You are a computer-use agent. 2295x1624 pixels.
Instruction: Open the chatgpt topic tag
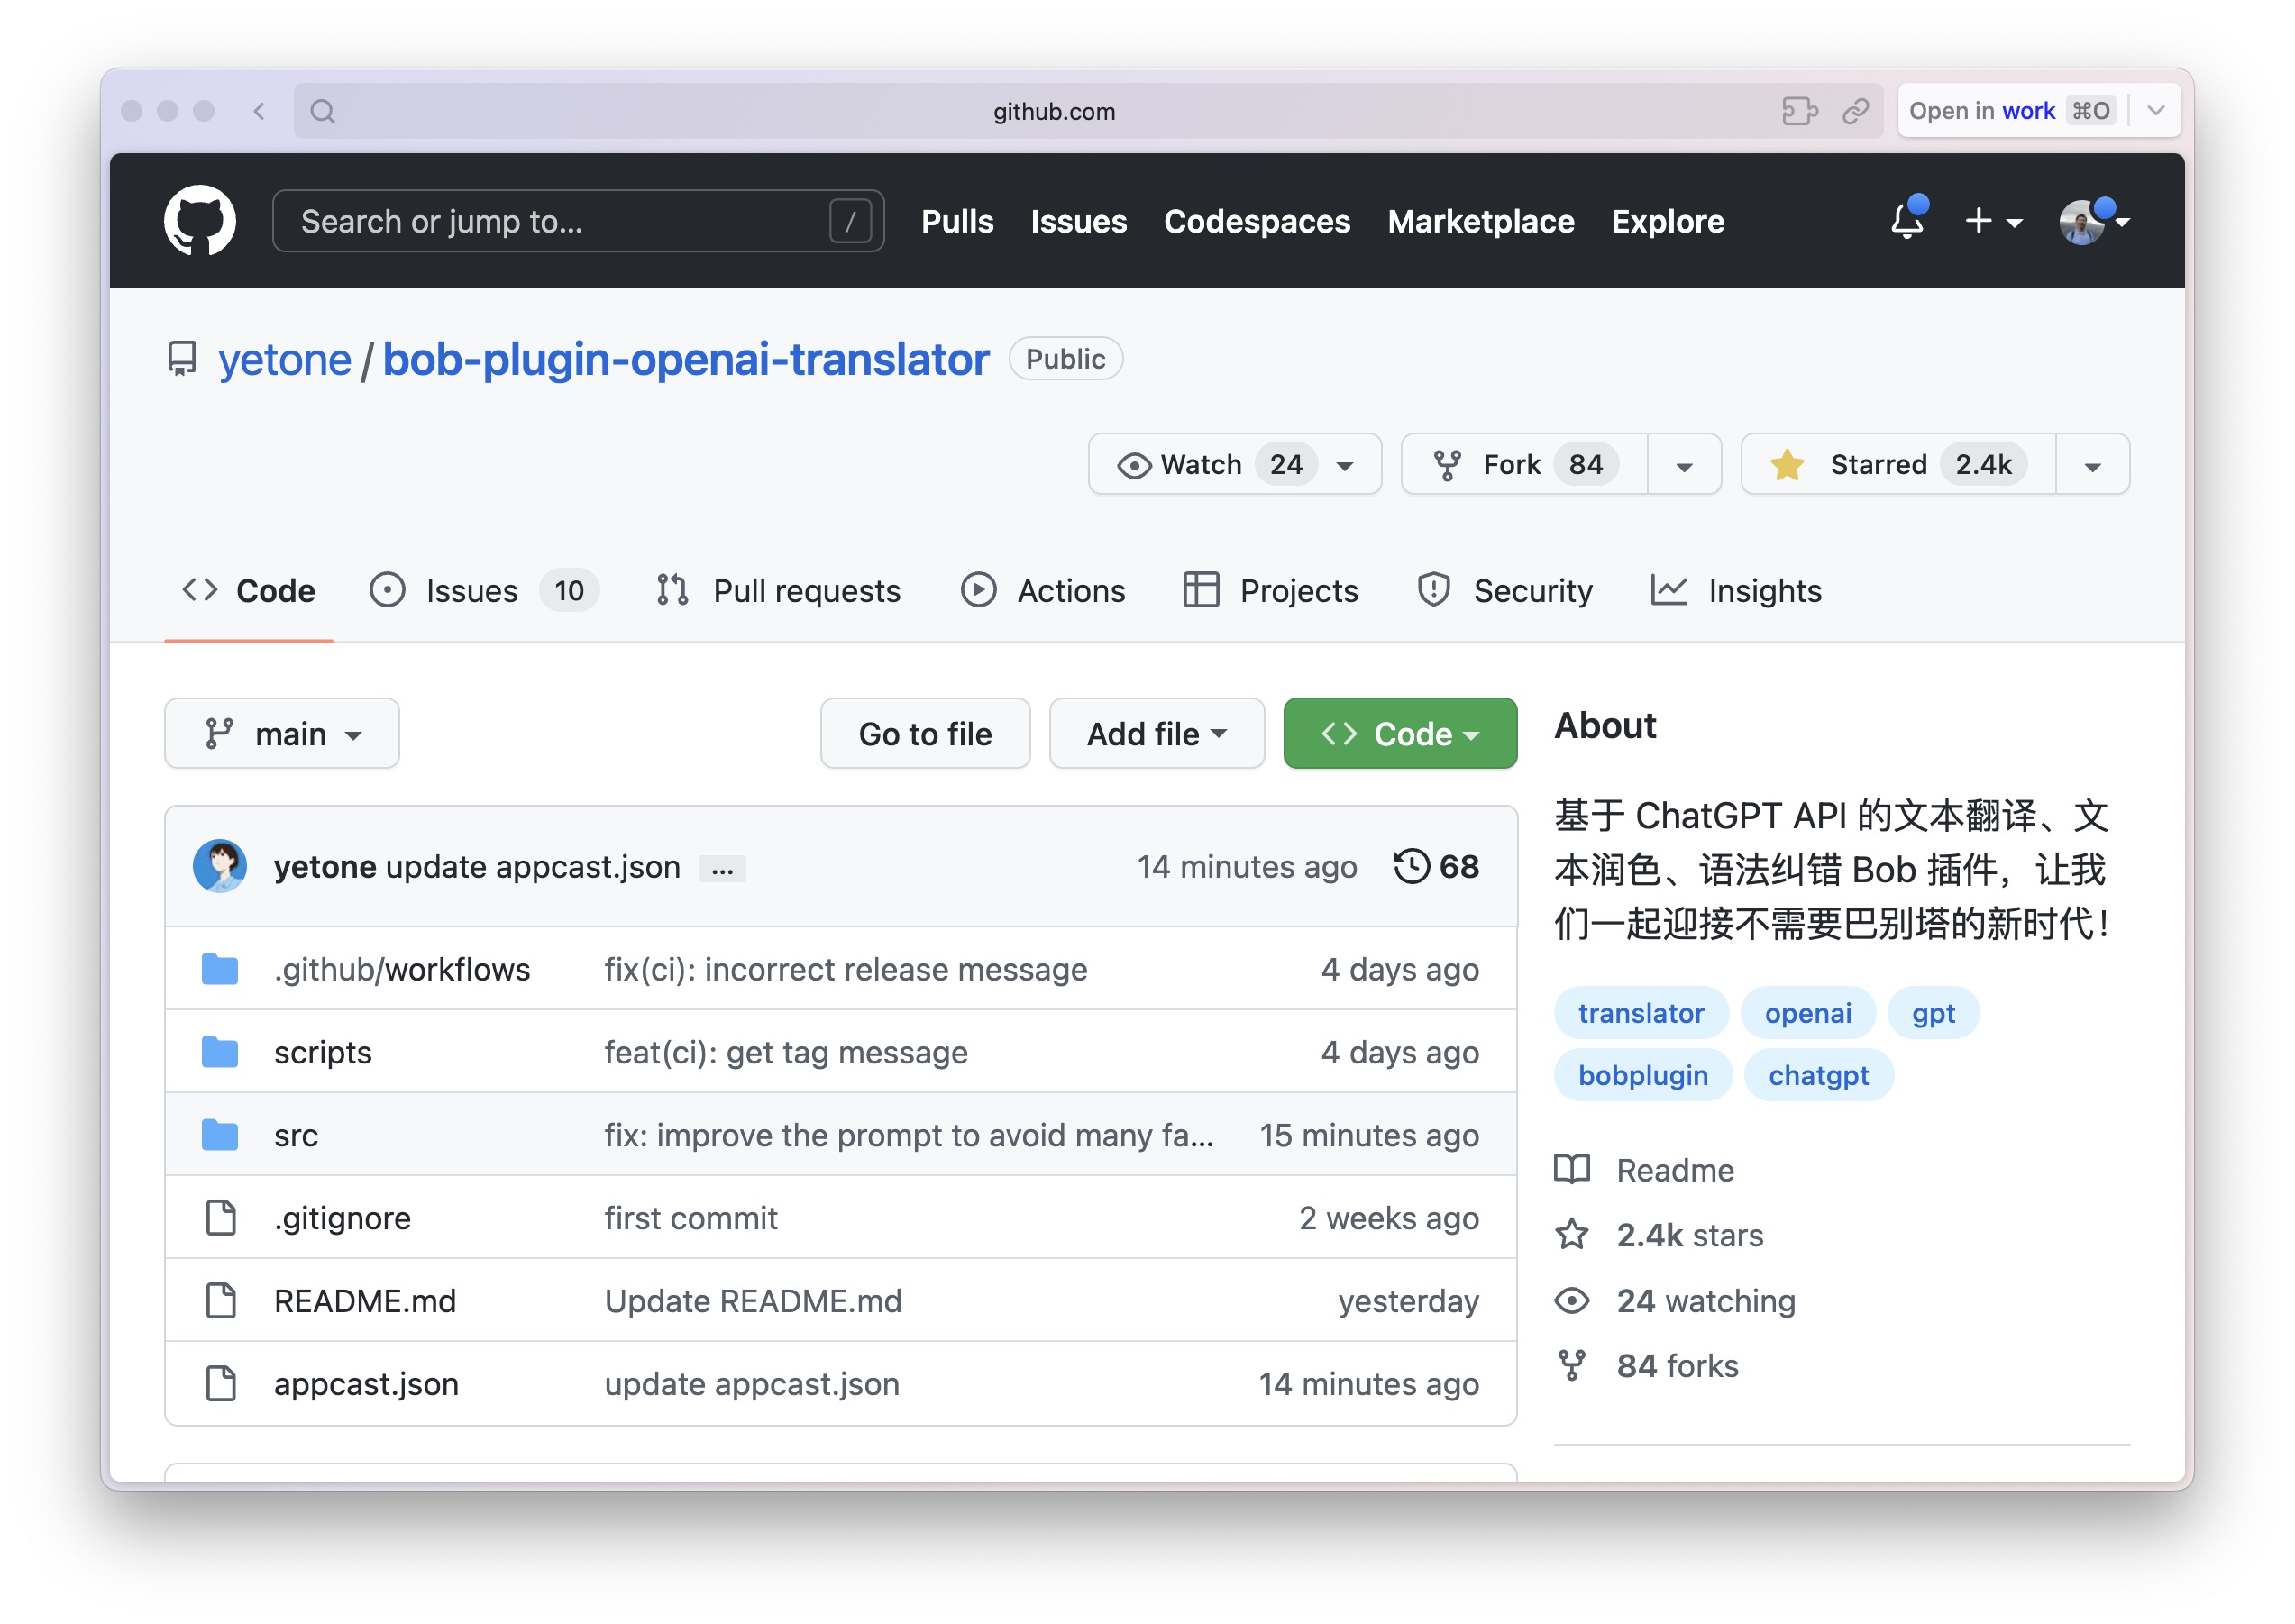pyautogui.click(x=1818, y=1075)
